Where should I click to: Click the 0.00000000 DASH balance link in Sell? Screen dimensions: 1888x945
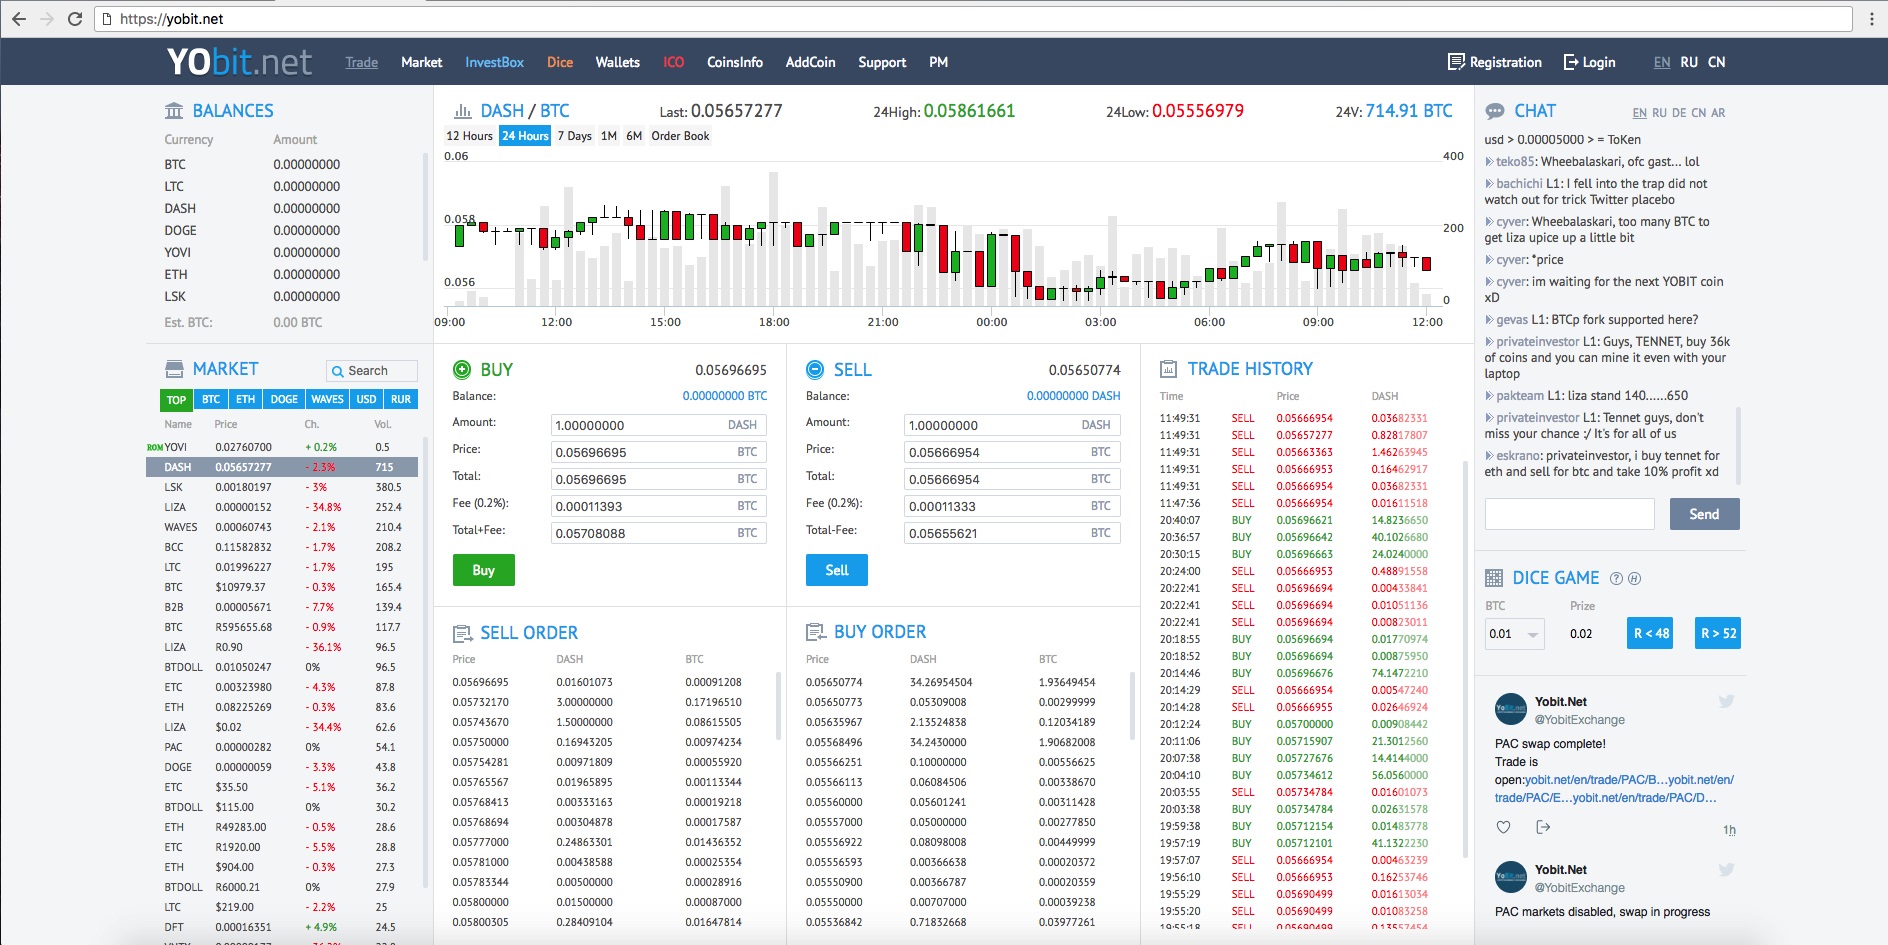pos(1073,396)
